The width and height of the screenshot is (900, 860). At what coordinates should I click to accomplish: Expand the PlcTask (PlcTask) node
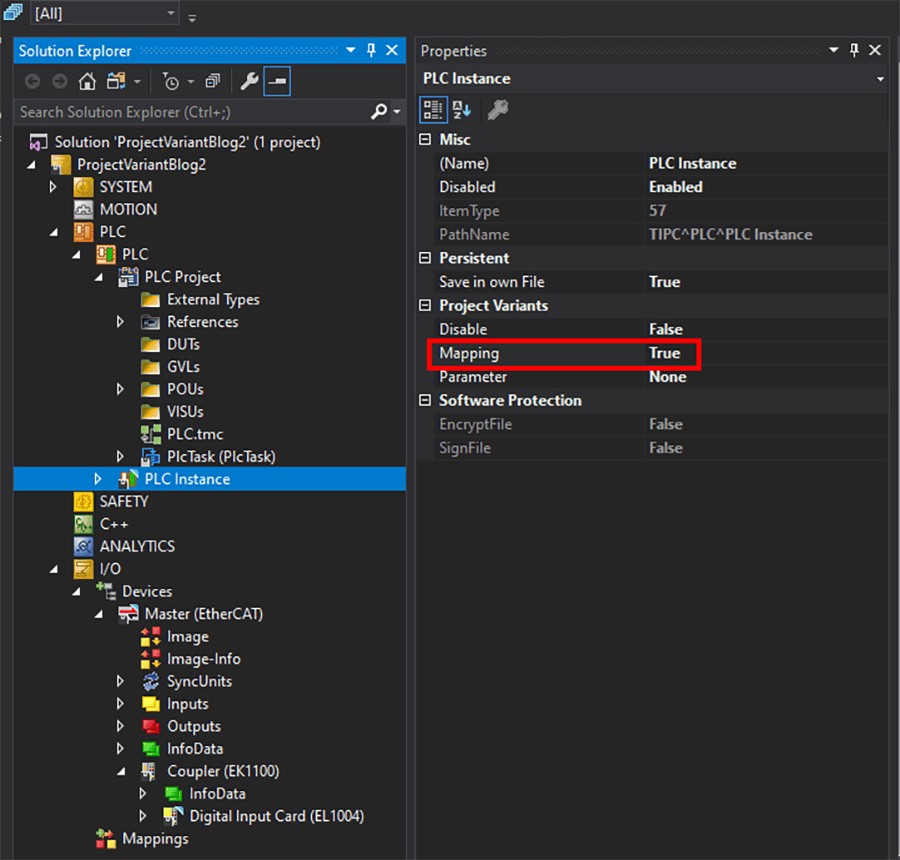pos(121,457)
